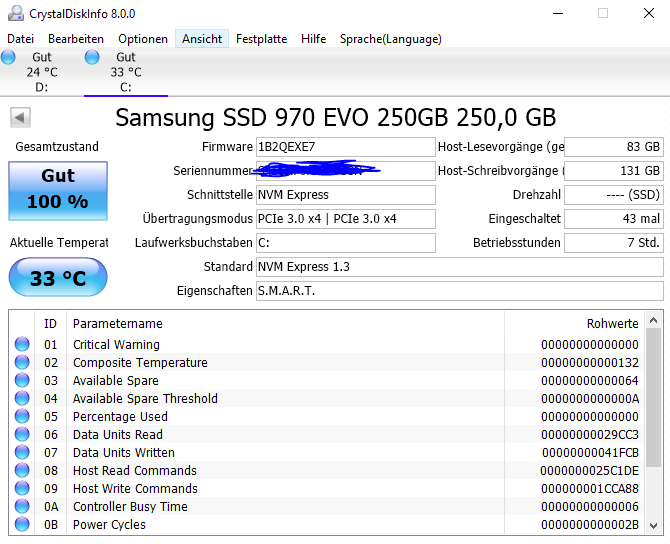Click the Gut 100 % health status button

58,191
